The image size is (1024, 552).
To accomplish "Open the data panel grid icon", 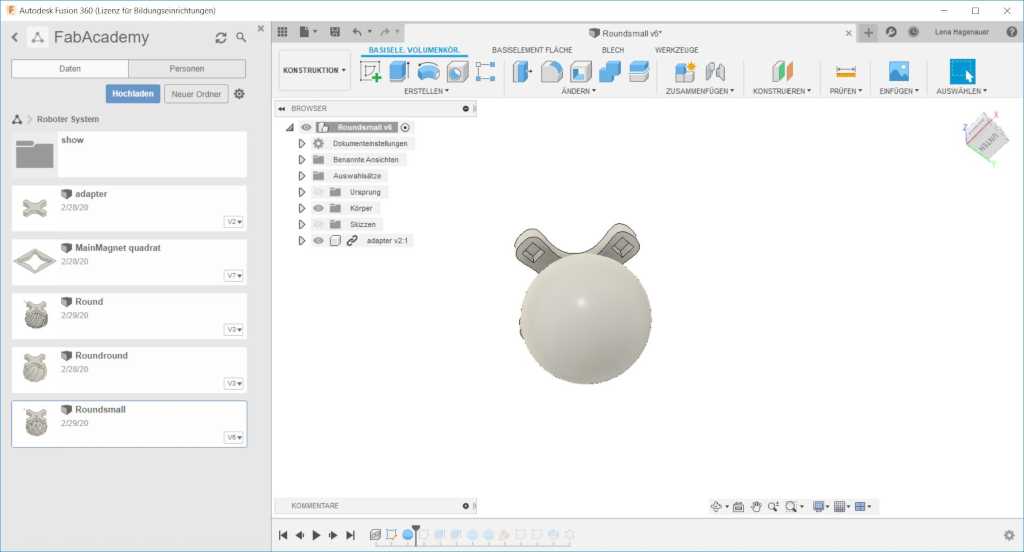I will (282, 32).
